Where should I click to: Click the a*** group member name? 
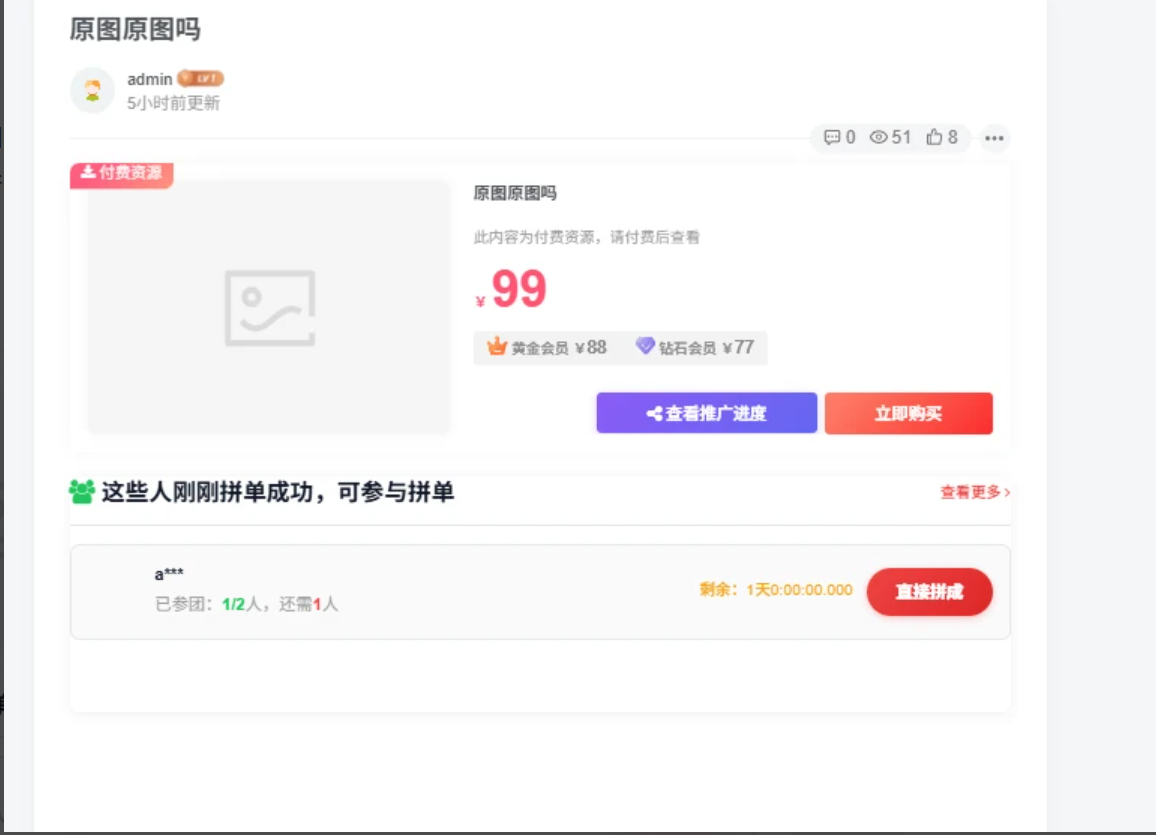tap(169, 574)
